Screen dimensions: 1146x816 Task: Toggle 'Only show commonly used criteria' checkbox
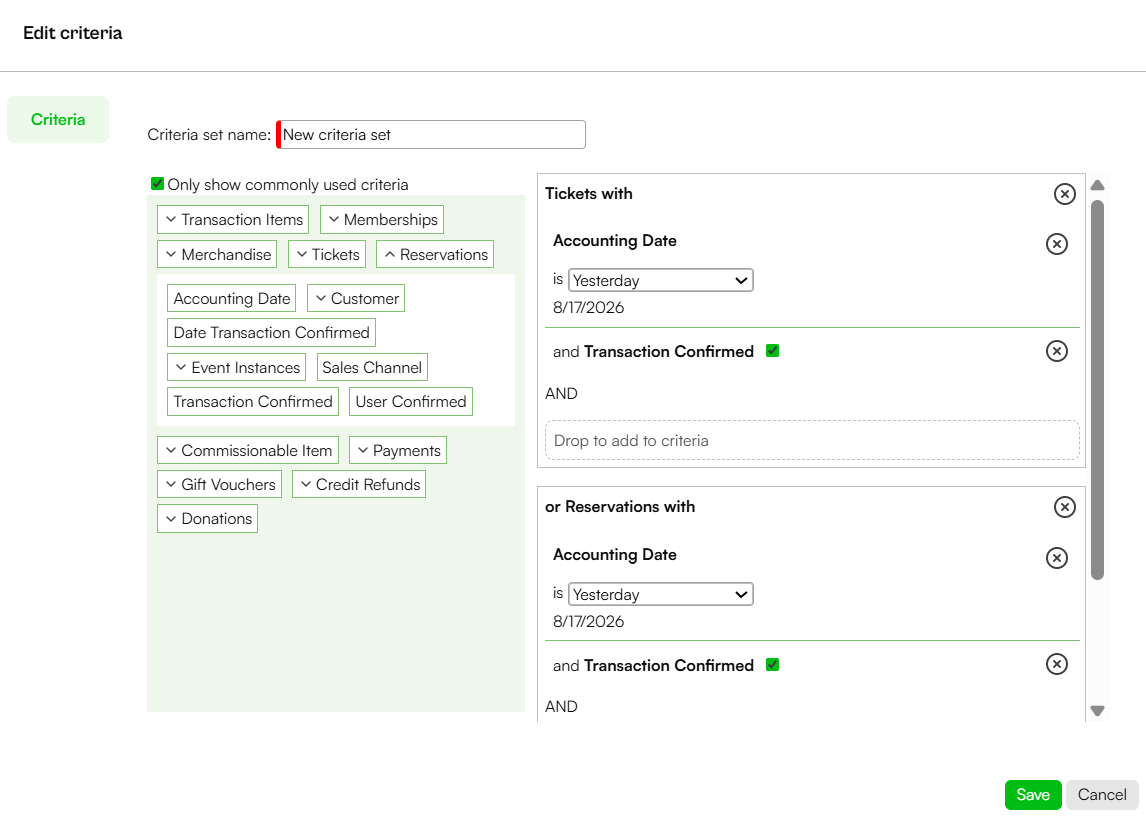157,184
